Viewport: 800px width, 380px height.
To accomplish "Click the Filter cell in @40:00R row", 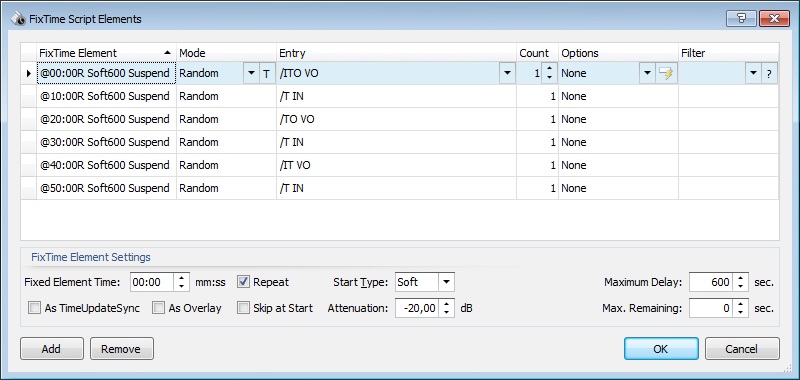I will [729, 165].
